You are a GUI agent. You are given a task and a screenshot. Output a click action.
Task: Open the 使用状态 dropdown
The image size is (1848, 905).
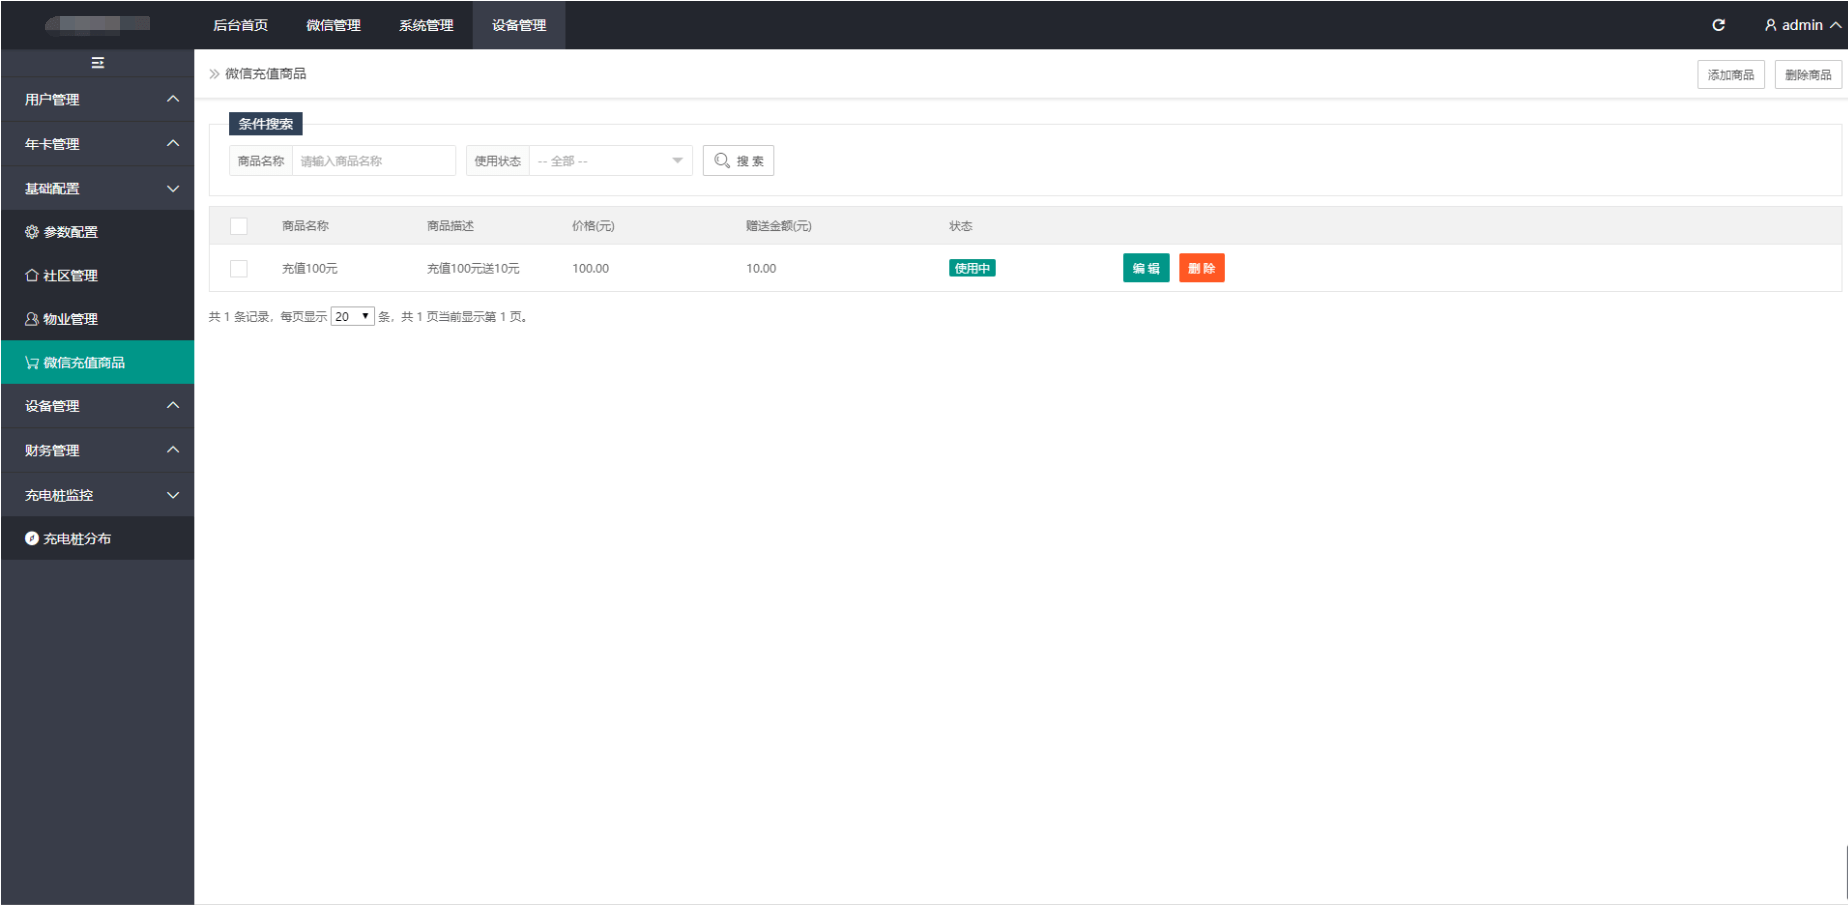[610, 161]
